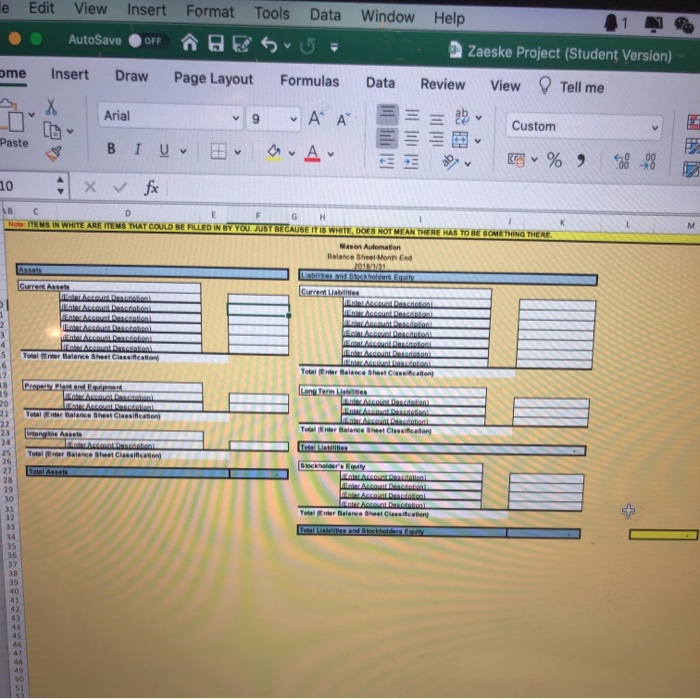Click the Decrease Decimal icon

648,162
